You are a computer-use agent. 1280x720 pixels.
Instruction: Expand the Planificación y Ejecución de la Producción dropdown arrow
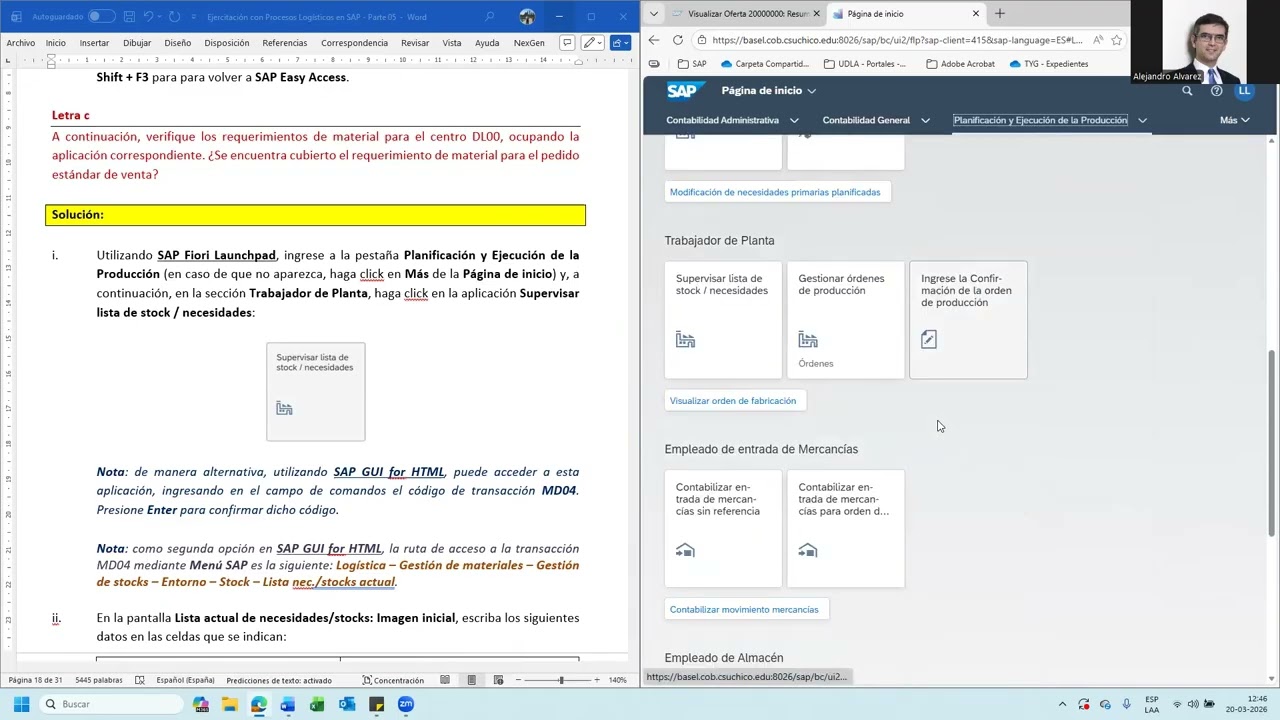point(1142,120)
